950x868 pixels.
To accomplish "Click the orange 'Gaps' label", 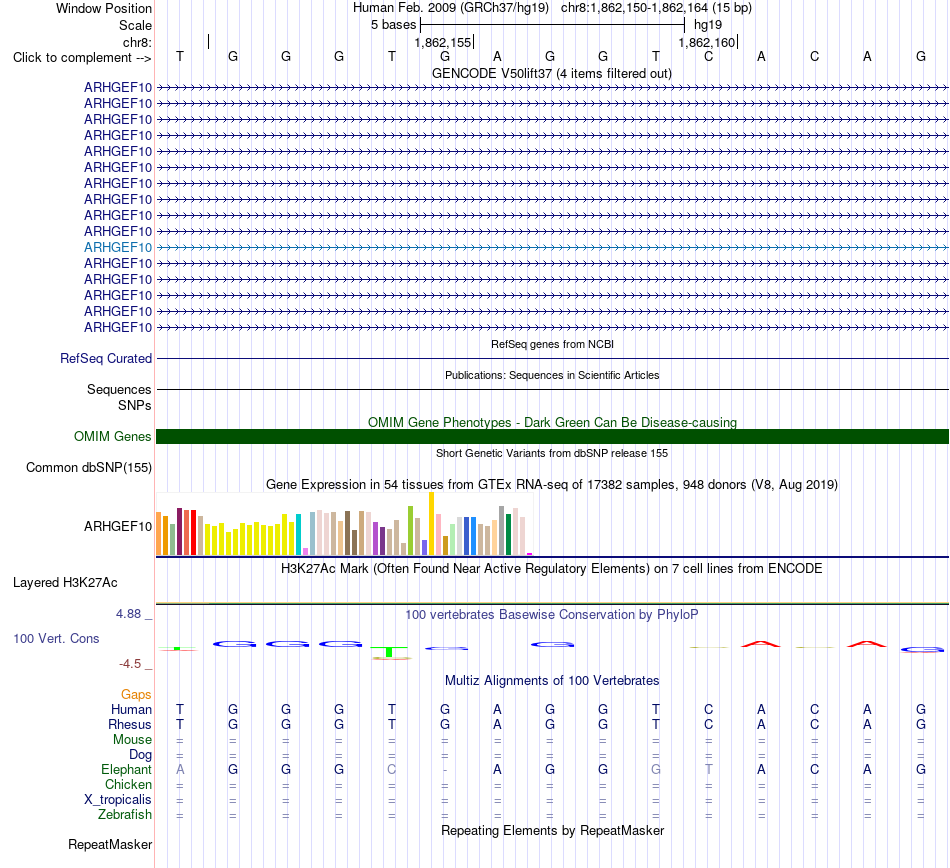I will pos(136,695).
